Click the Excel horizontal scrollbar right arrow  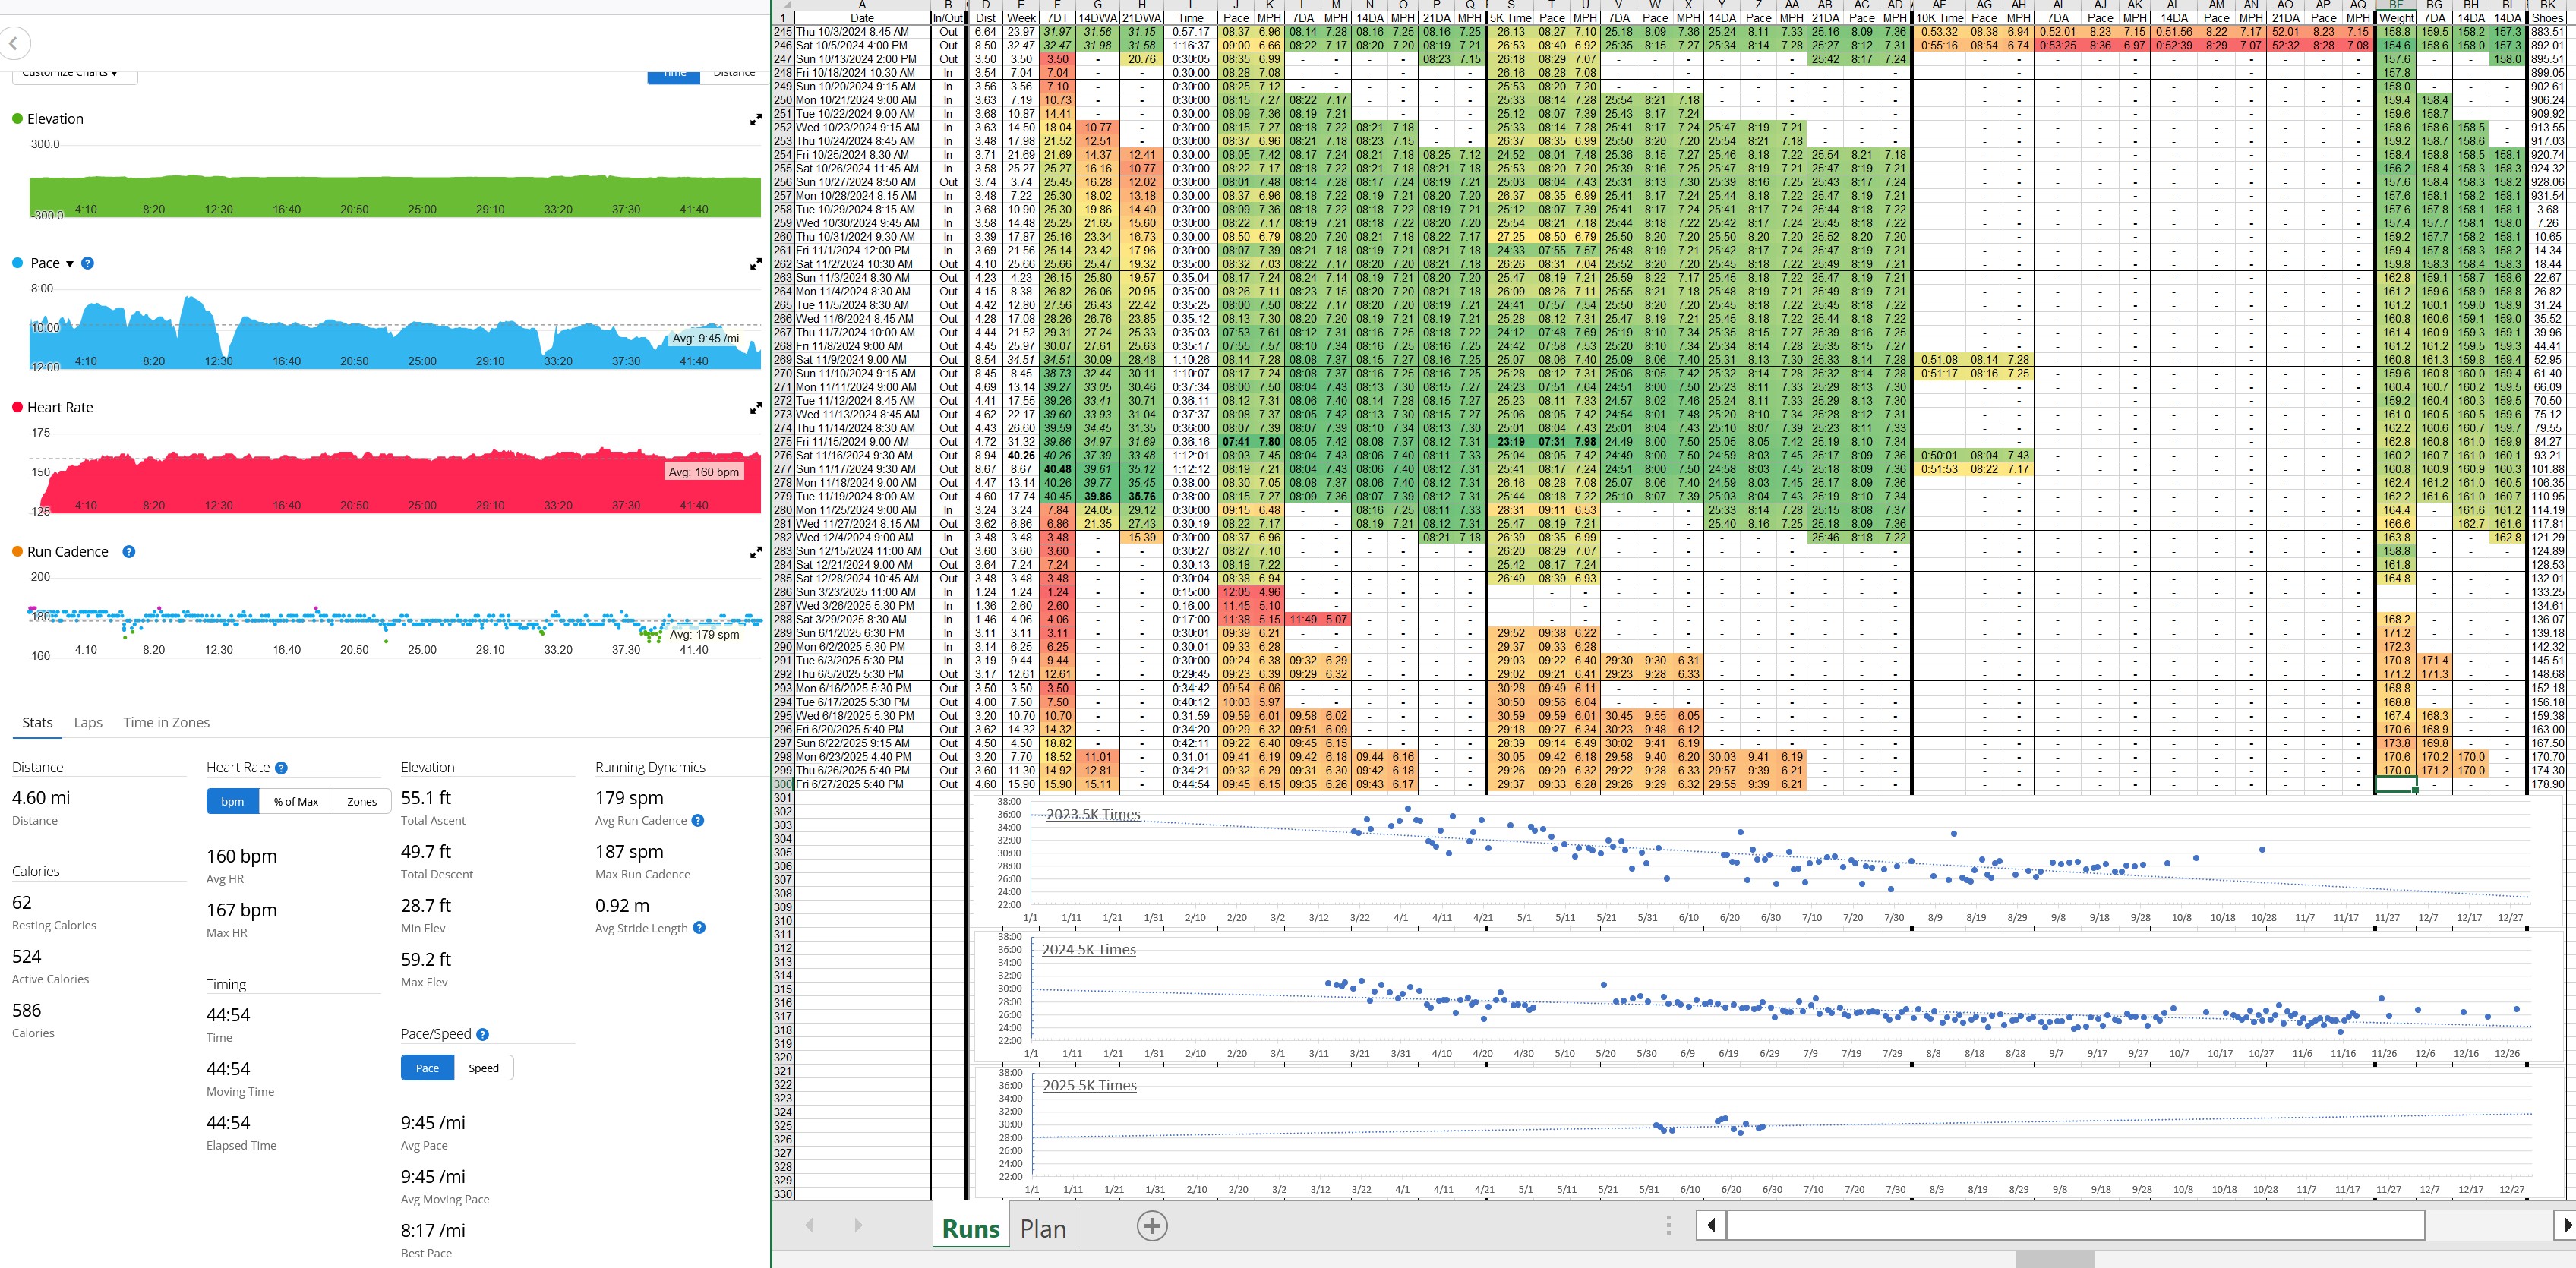coord(2564,1225)
